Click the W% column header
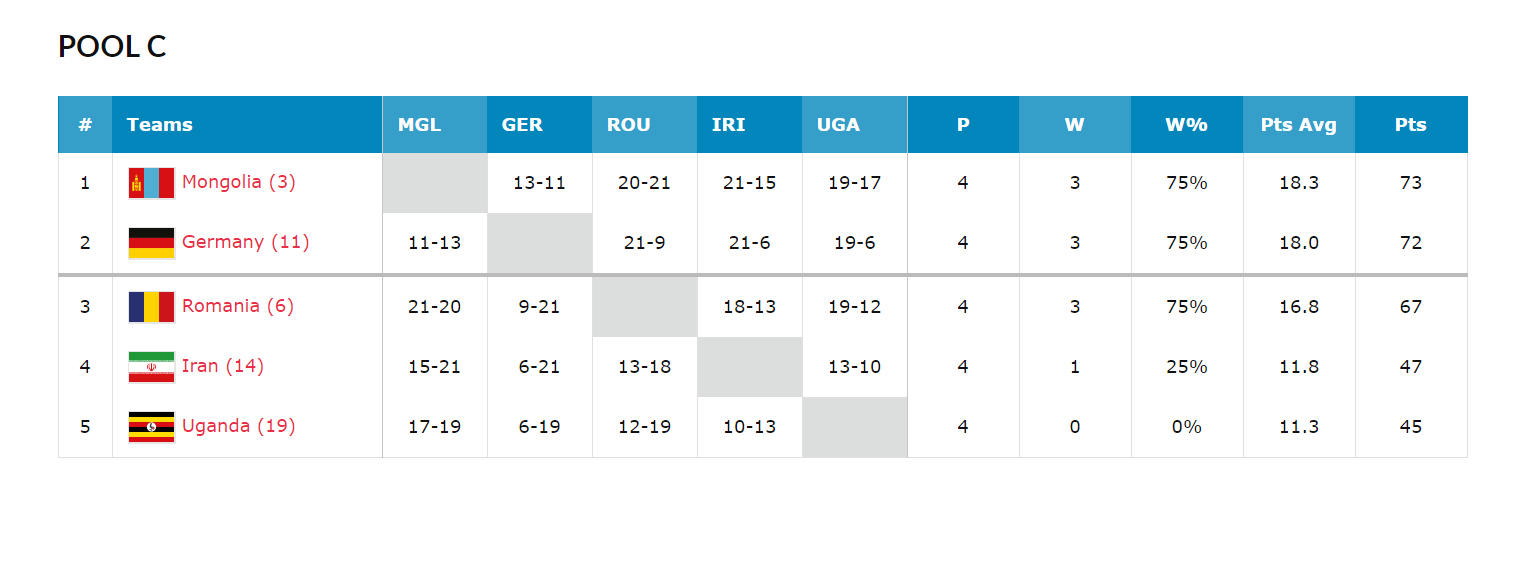This screenshot has width=1528, height=562. point(1186,125)
